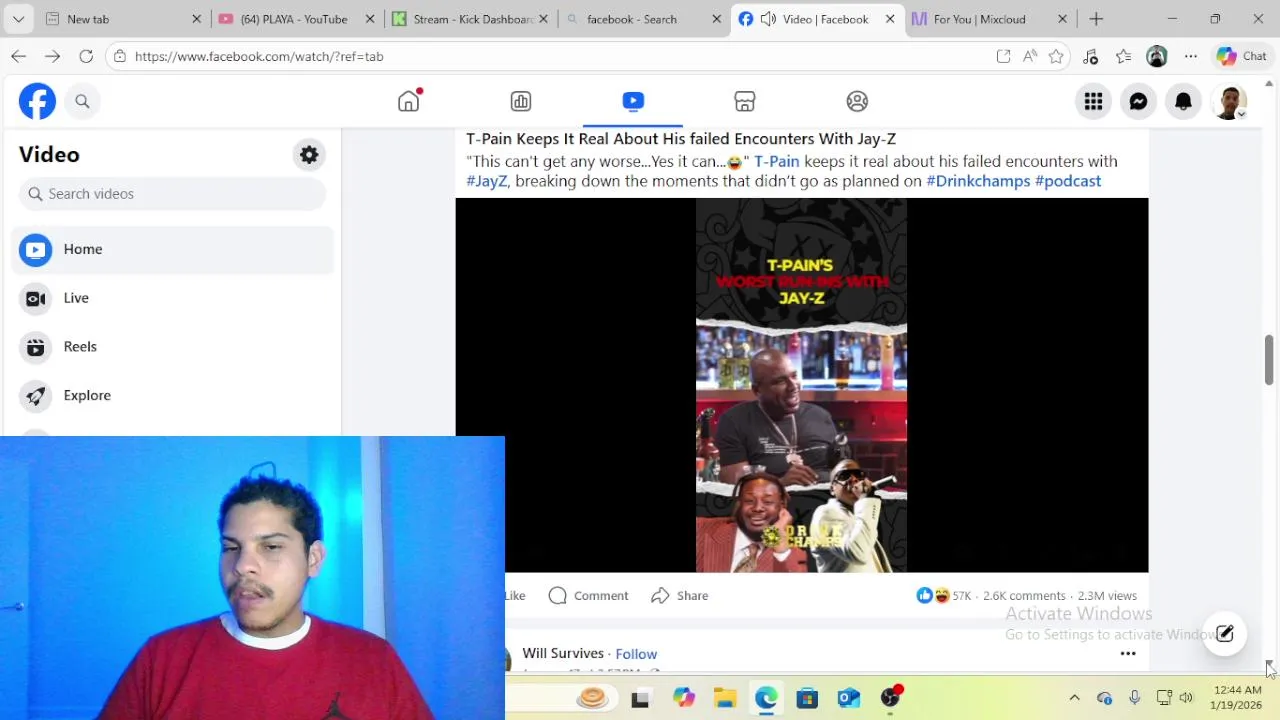Close the For You | Mixcloud tab

tap(1062, 19)
